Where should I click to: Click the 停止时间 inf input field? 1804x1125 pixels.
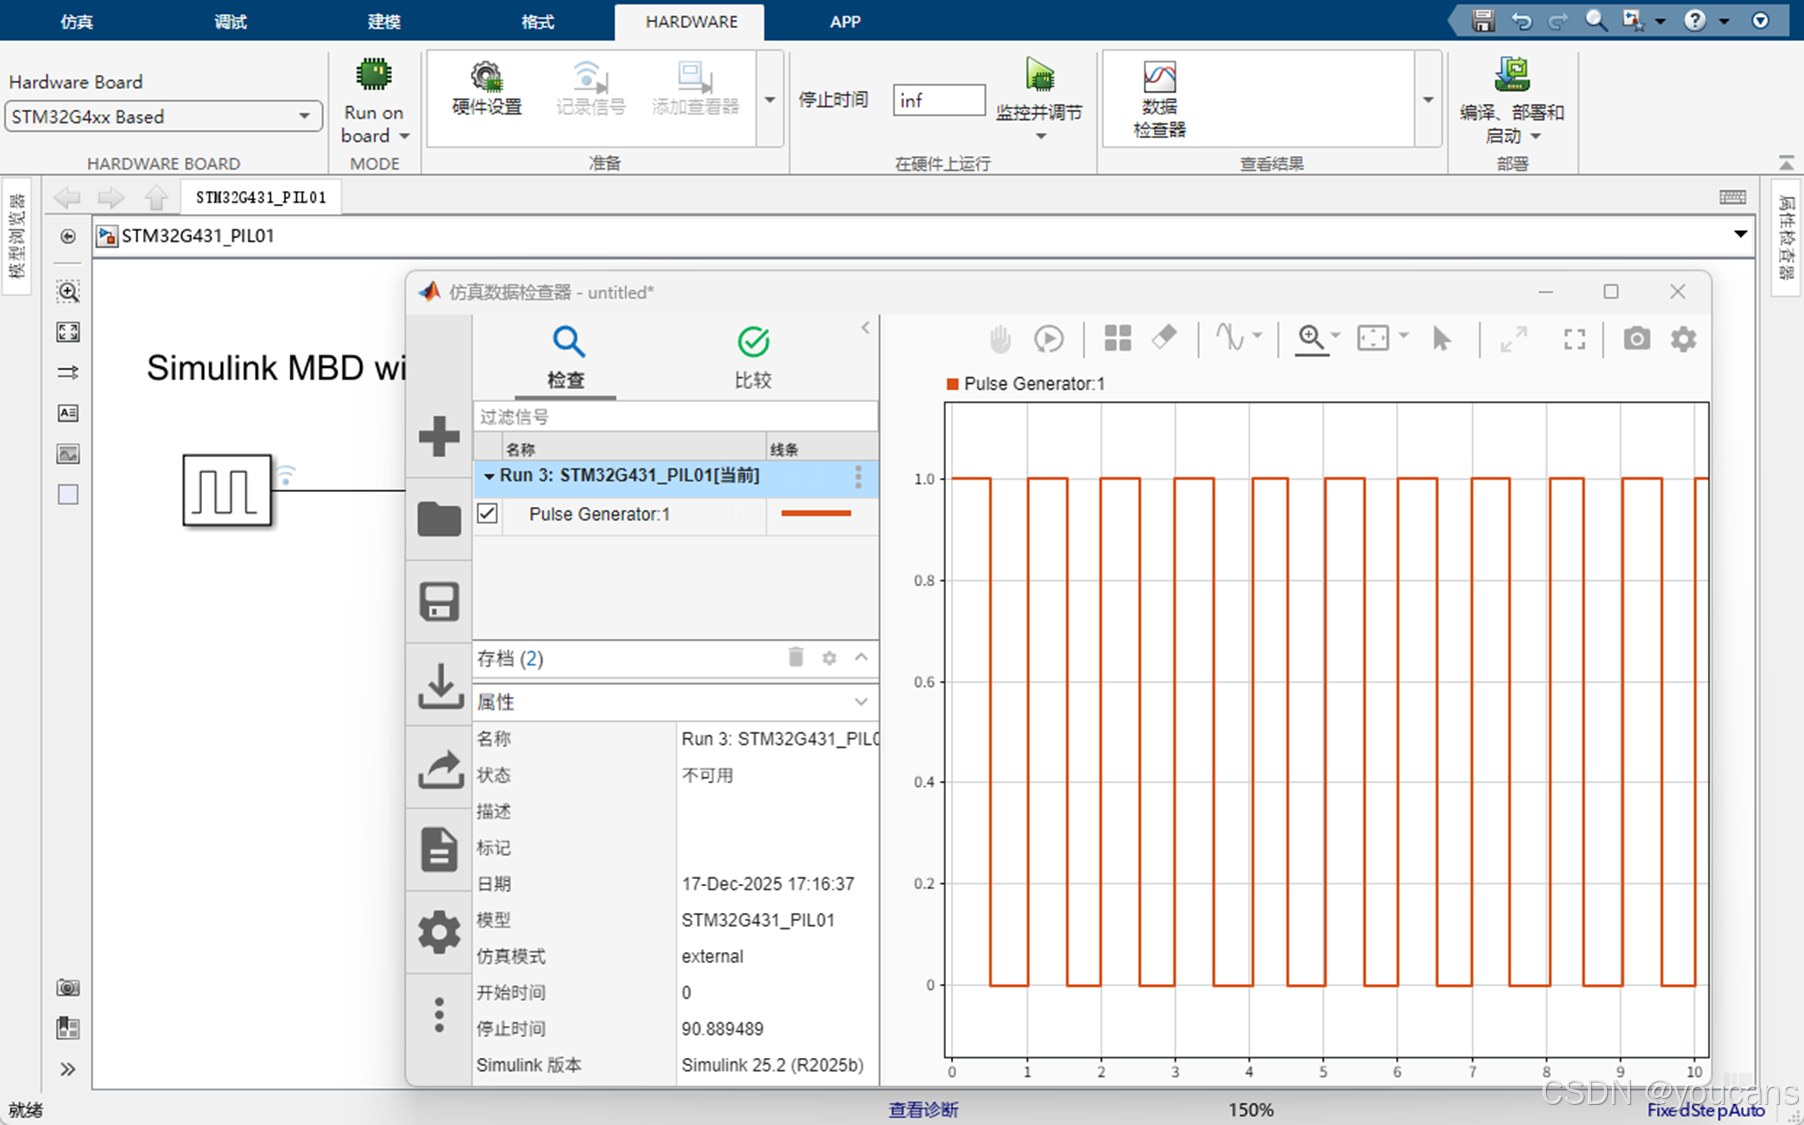[x=939, y=100]
